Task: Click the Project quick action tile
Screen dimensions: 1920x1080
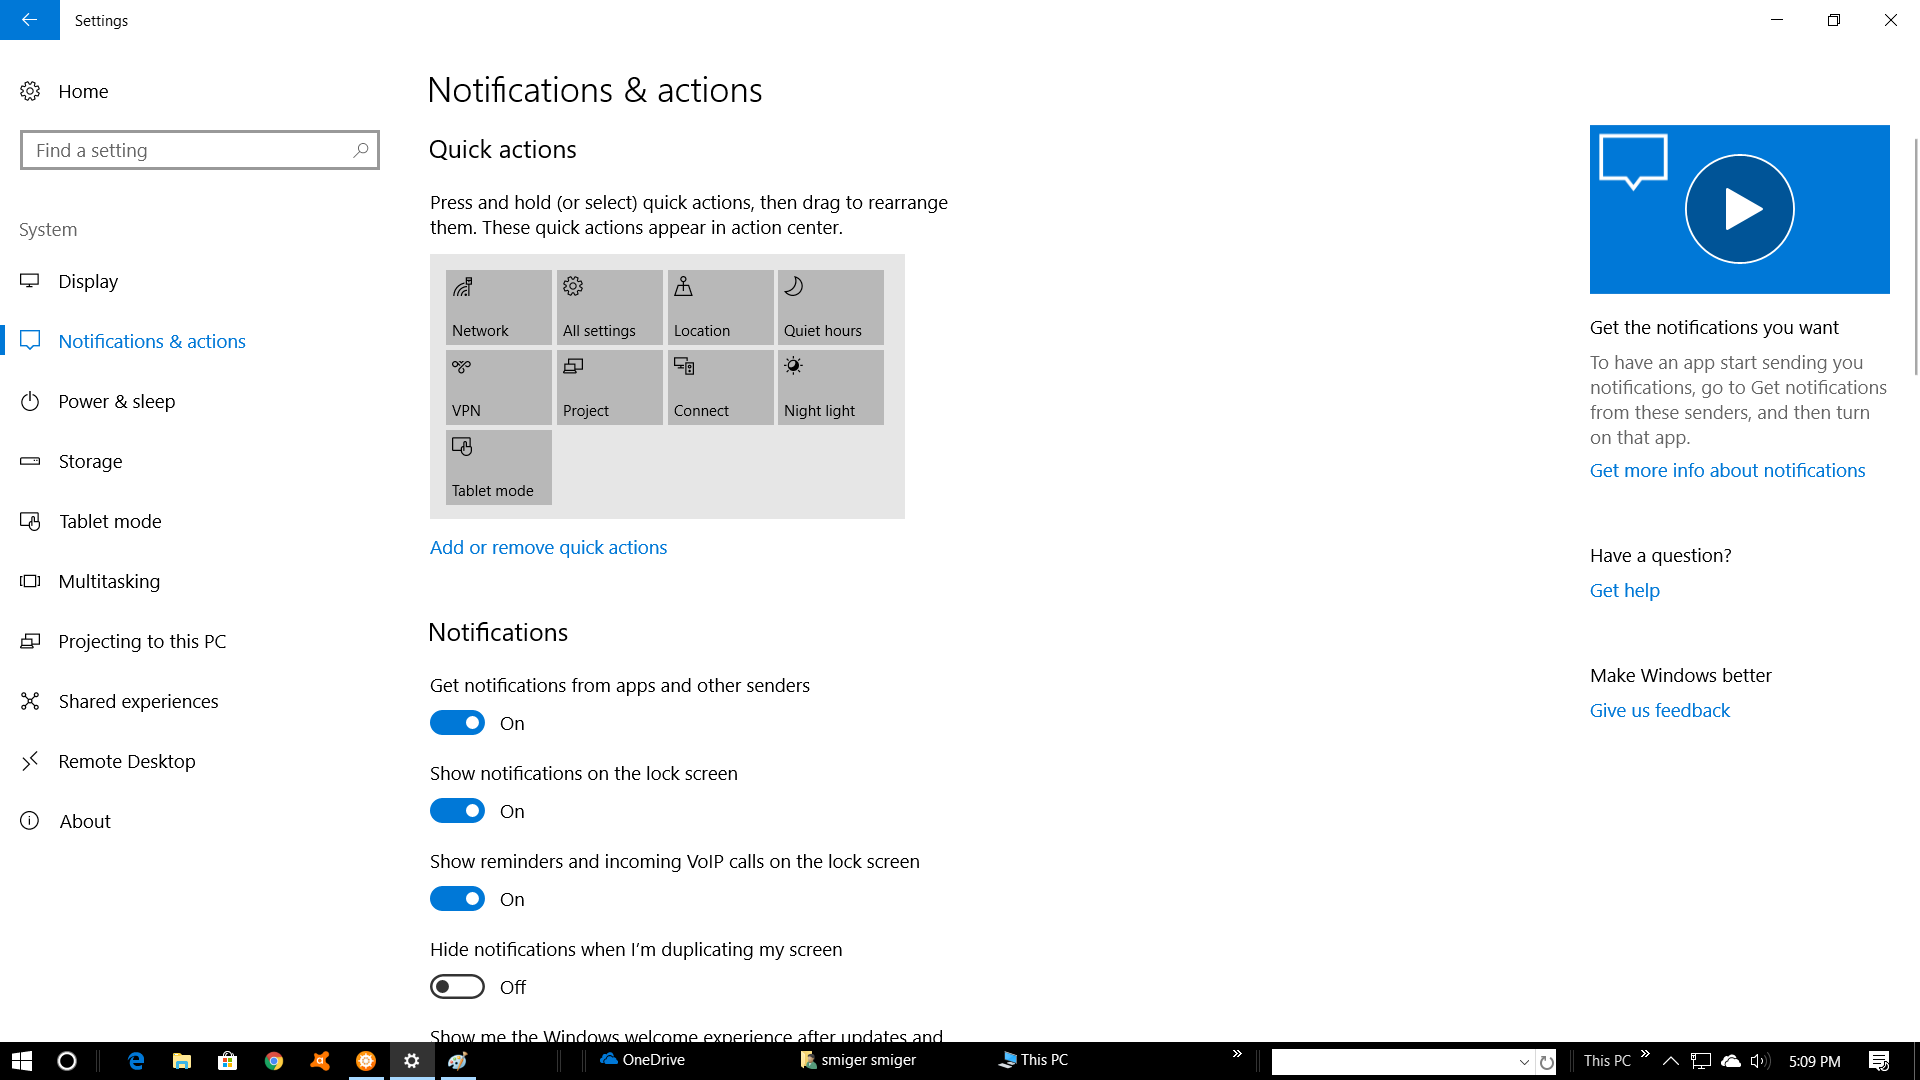Action: pos(609,387)
